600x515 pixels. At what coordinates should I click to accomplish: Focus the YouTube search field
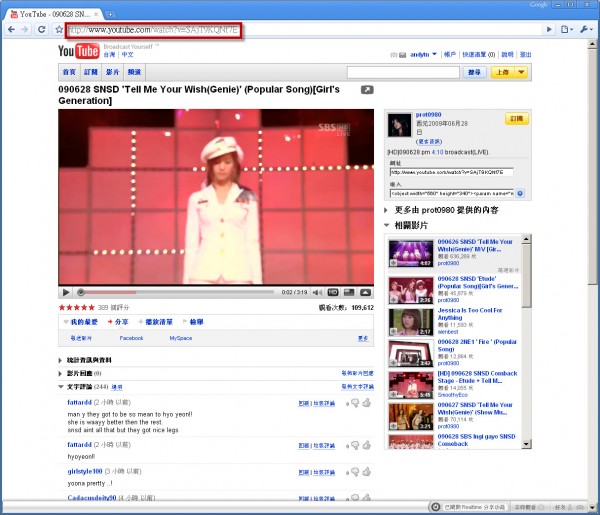click(x=403, y=72)
